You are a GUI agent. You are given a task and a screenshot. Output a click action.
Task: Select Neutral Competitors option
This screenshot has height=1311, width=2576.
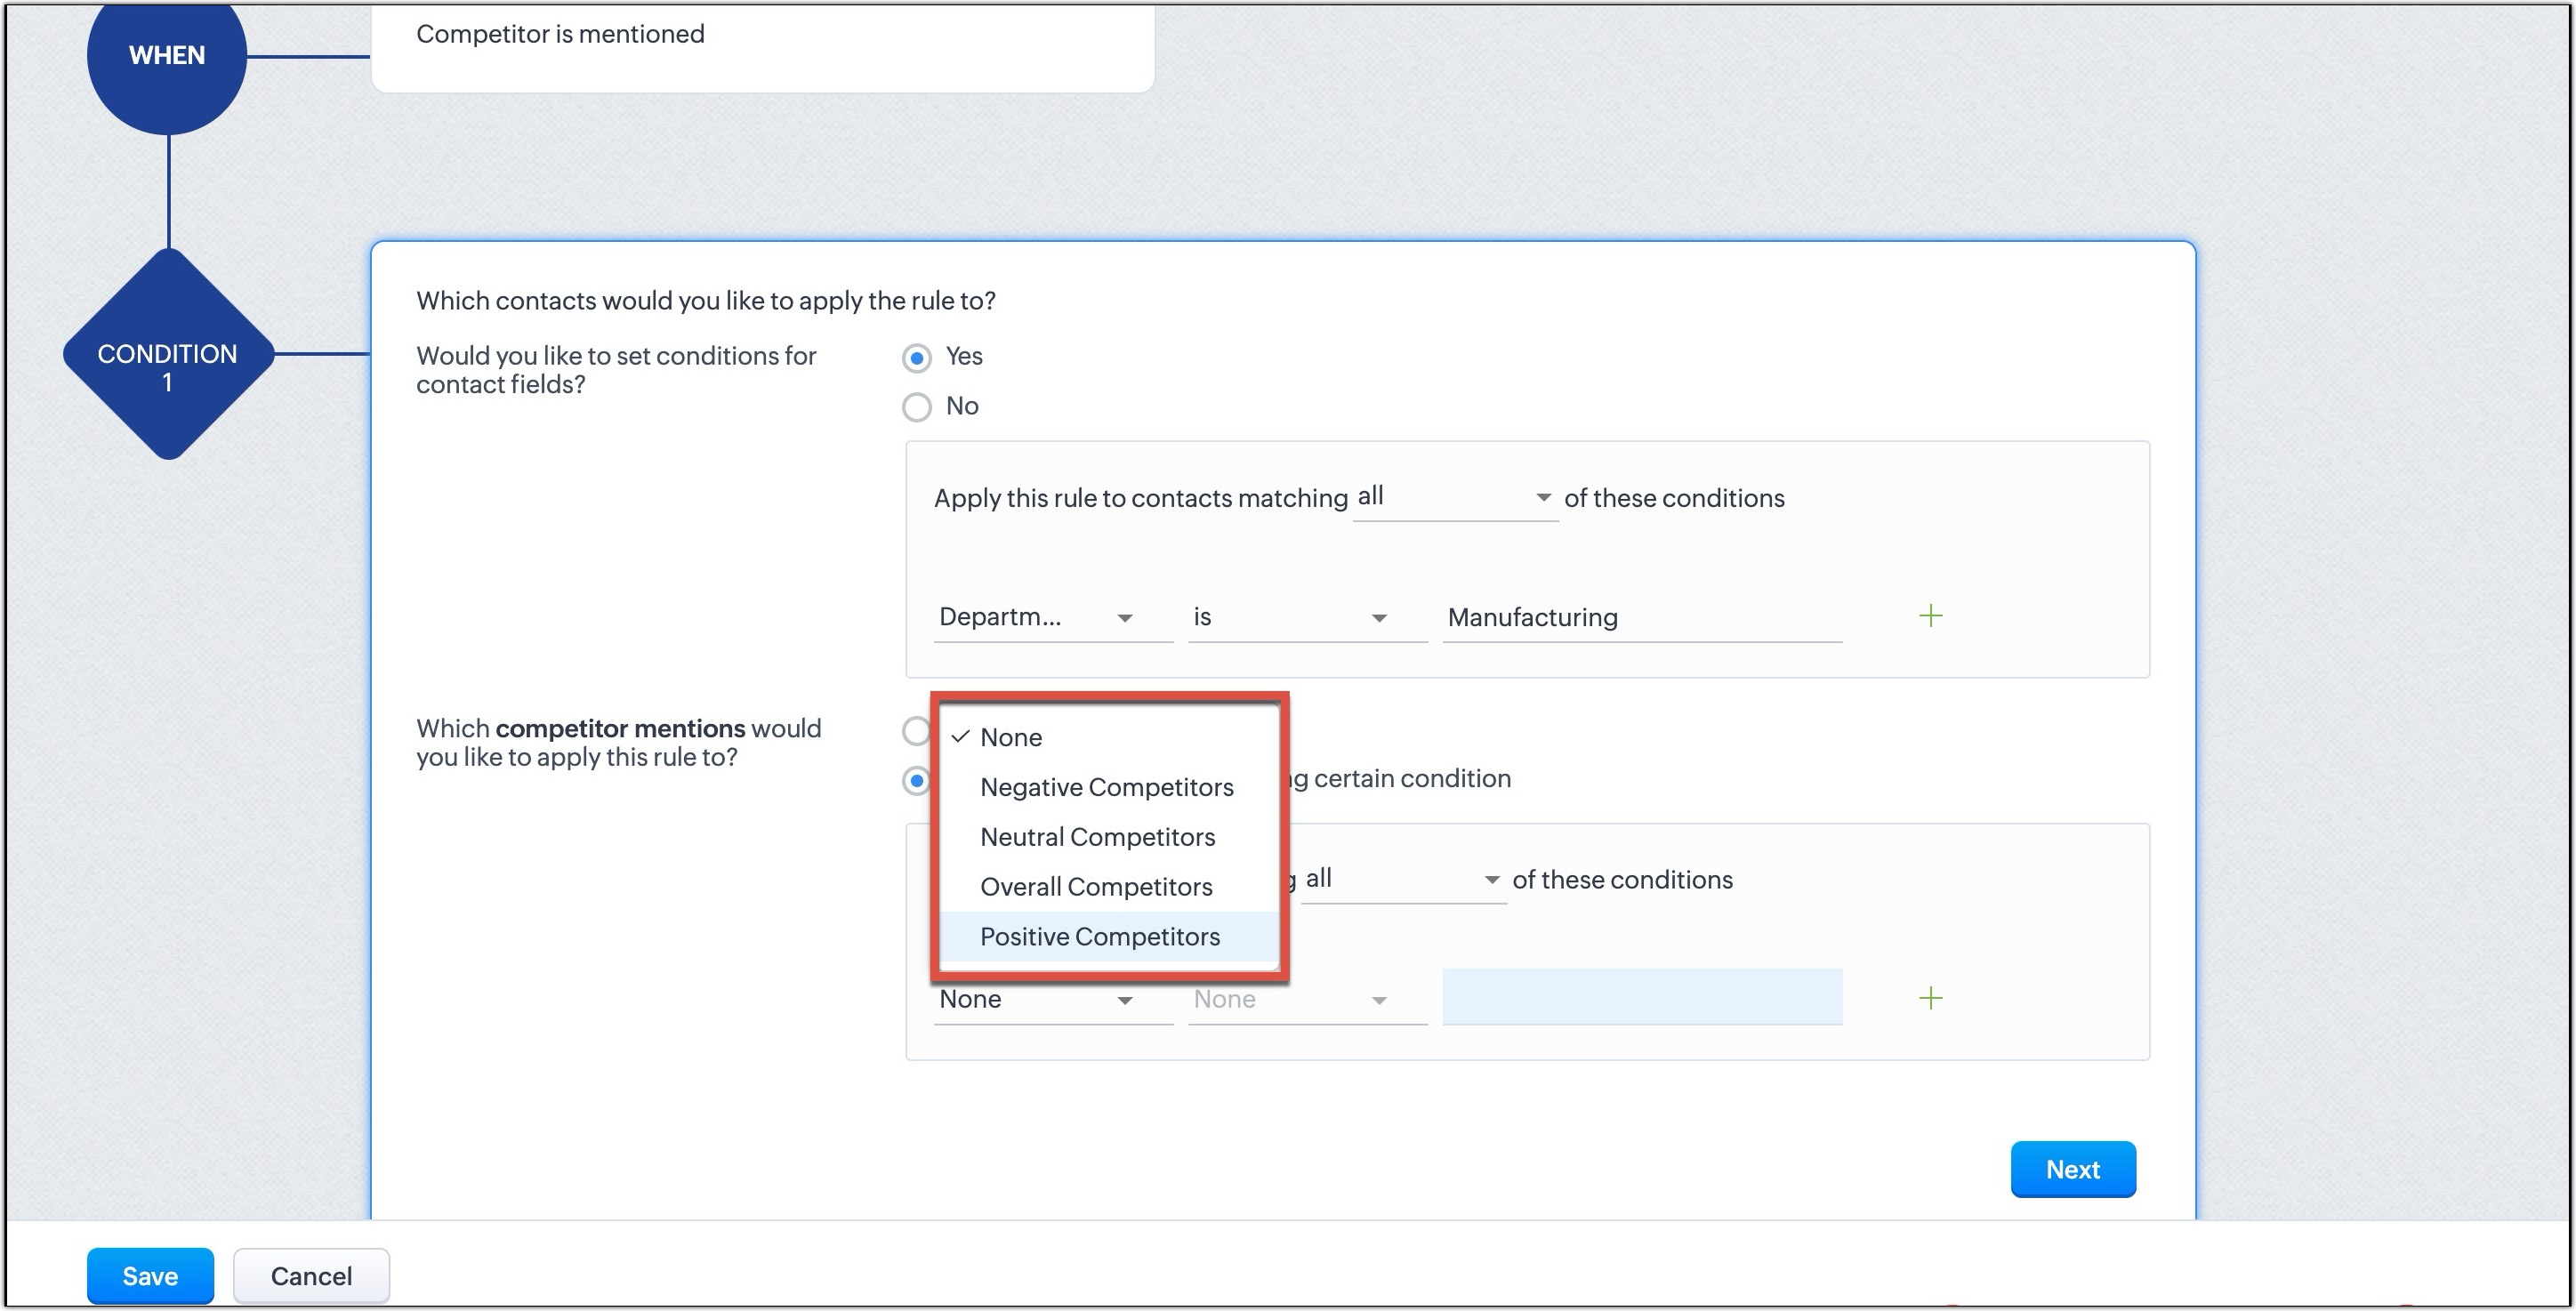tap(1097, 837)
